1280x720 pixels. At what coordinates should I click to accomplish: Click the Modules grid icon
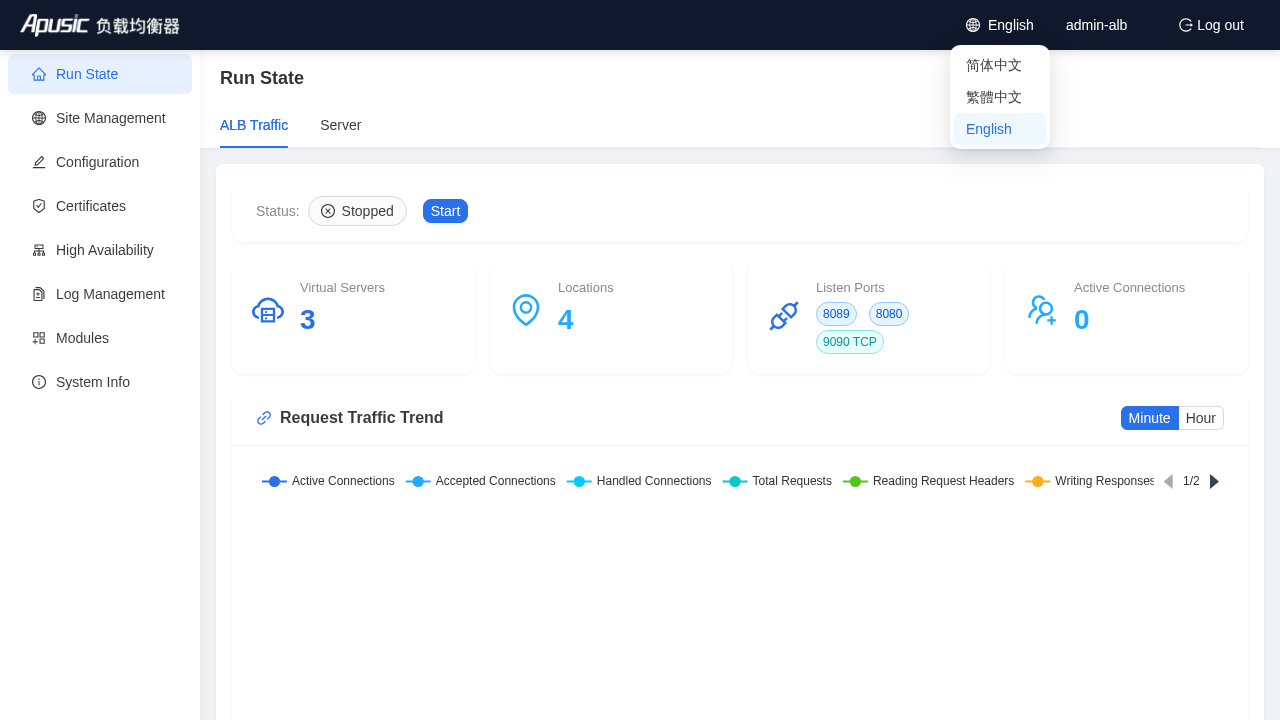pyautogui.click(x=39, y=338)
